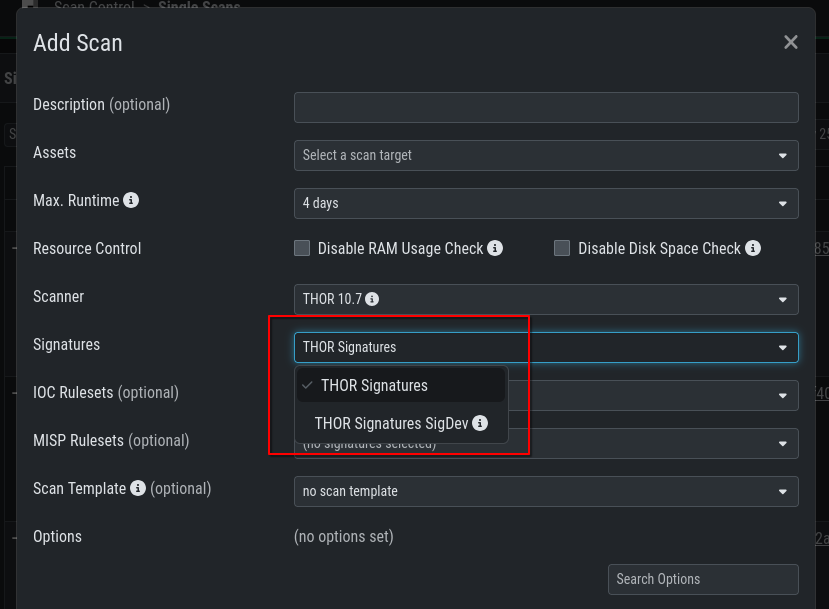This screenshot has width=829, height=609.
Task: Show info for Disable RAM Usage Check
Action: tap(495, 248)
